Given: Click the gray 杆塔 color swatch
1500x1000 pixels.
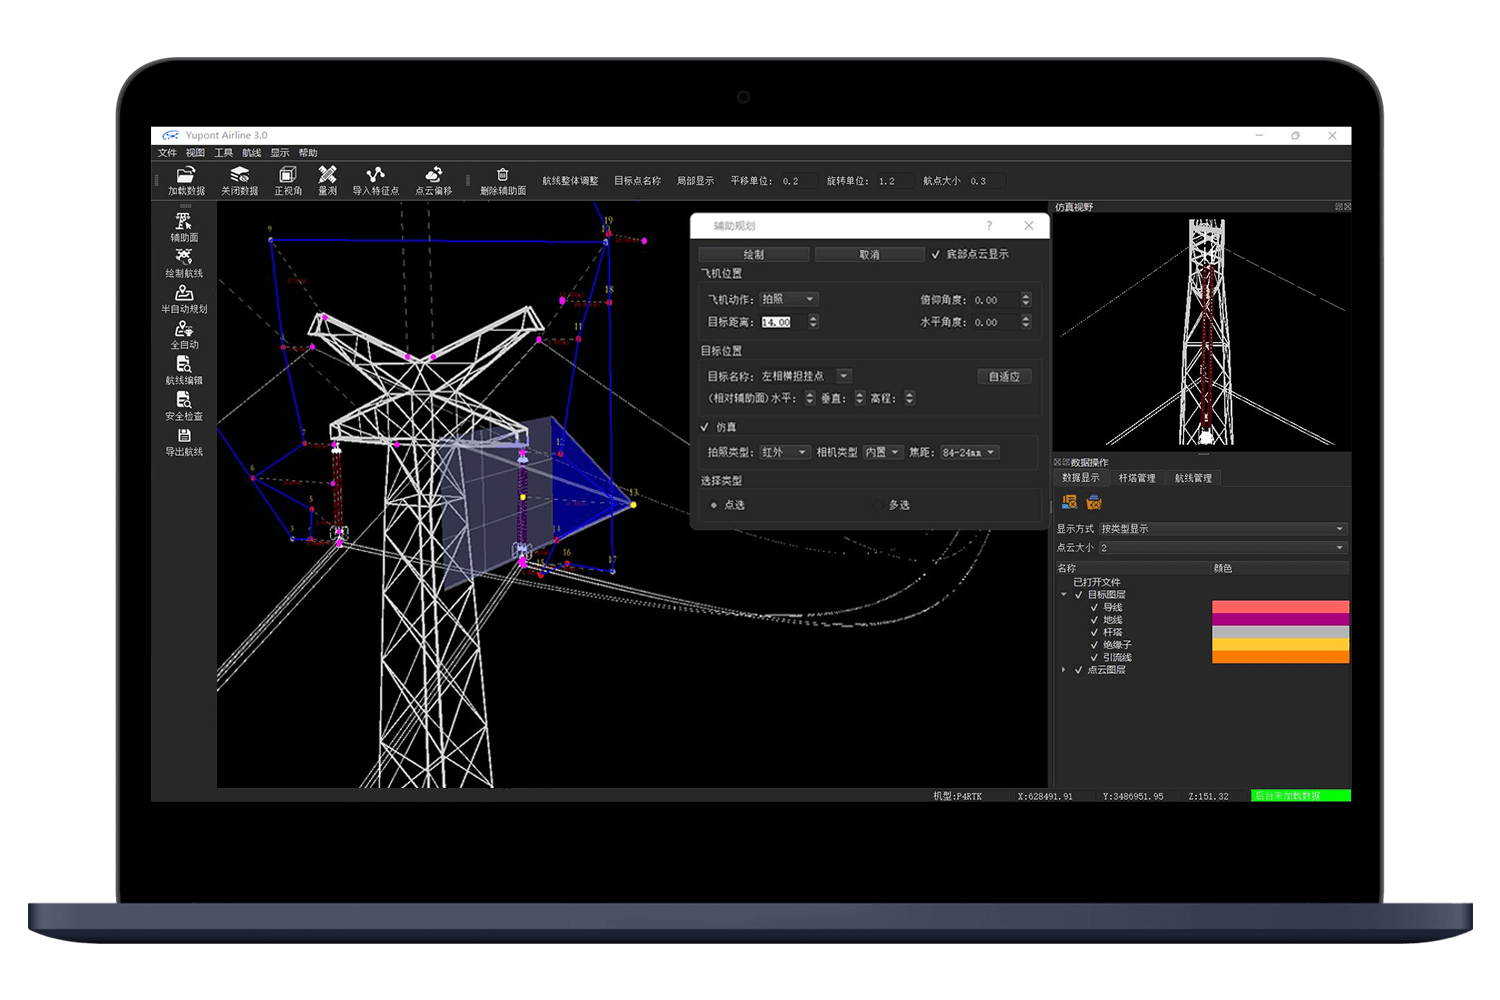Looking at the screenshot, I should [1280, 632].
